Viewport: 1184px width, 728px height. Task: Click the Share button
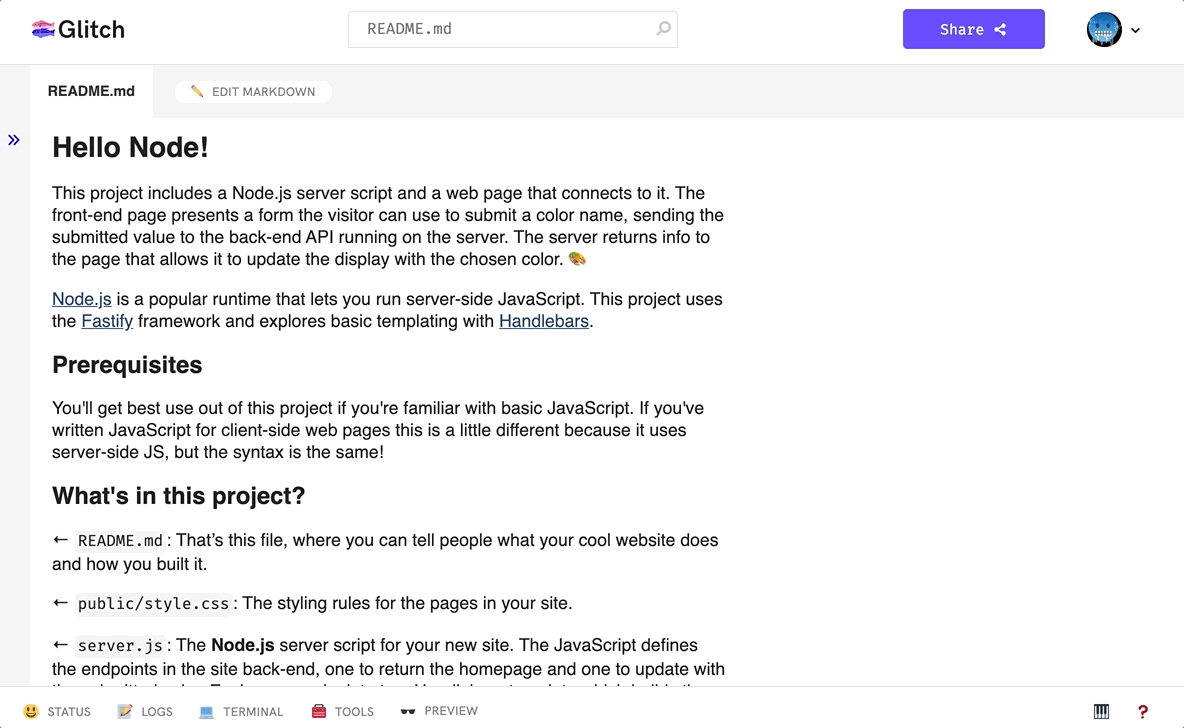coord(973,29)
